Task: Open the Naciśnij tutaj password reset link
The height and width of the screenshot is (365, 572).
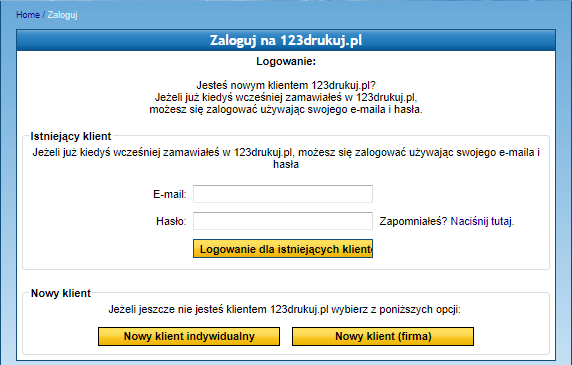Action: pyautogui.click(x=481, y=221)
